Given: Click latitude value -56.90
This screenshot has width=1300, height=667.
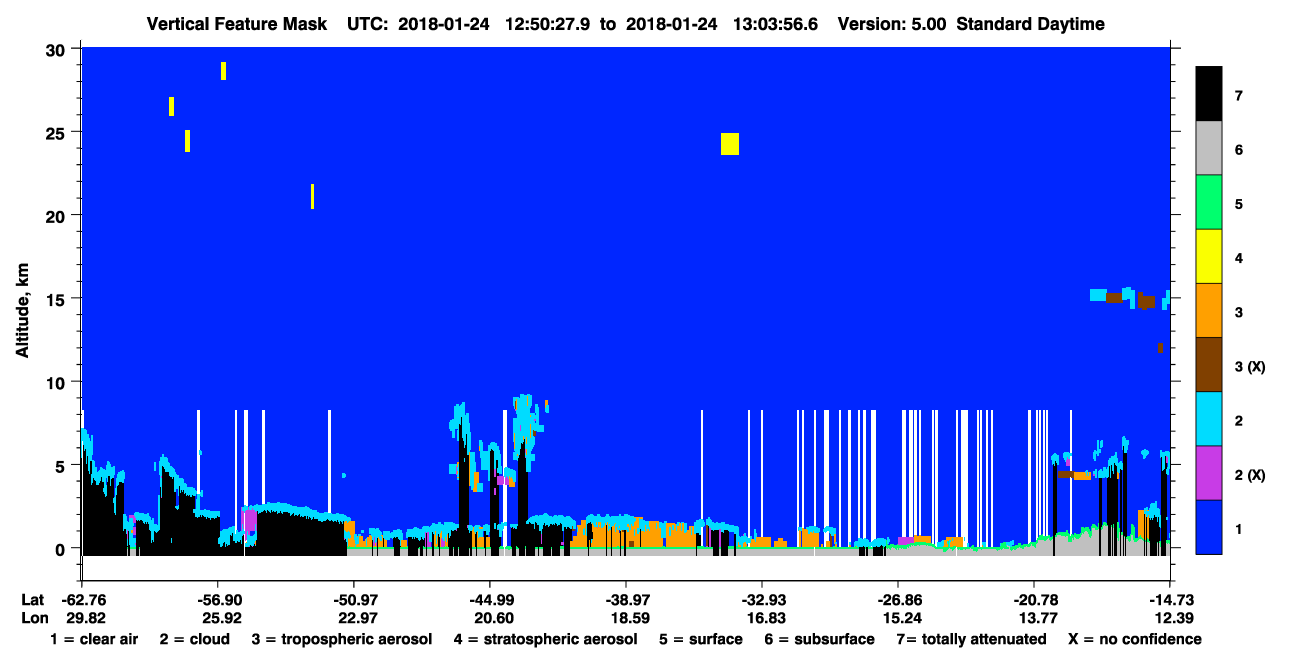Looking at the screenshot, I should tap(220, 600).
